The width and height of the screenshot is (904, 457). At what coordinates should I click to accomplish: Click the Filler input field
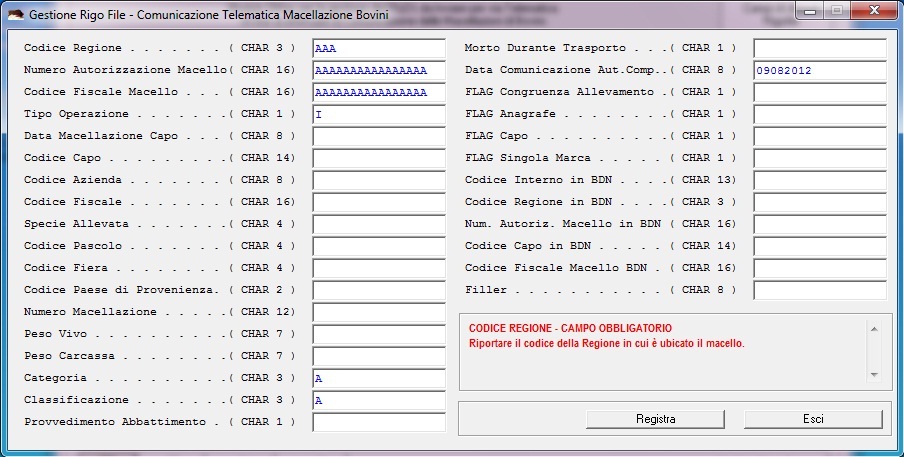point(820,290)
